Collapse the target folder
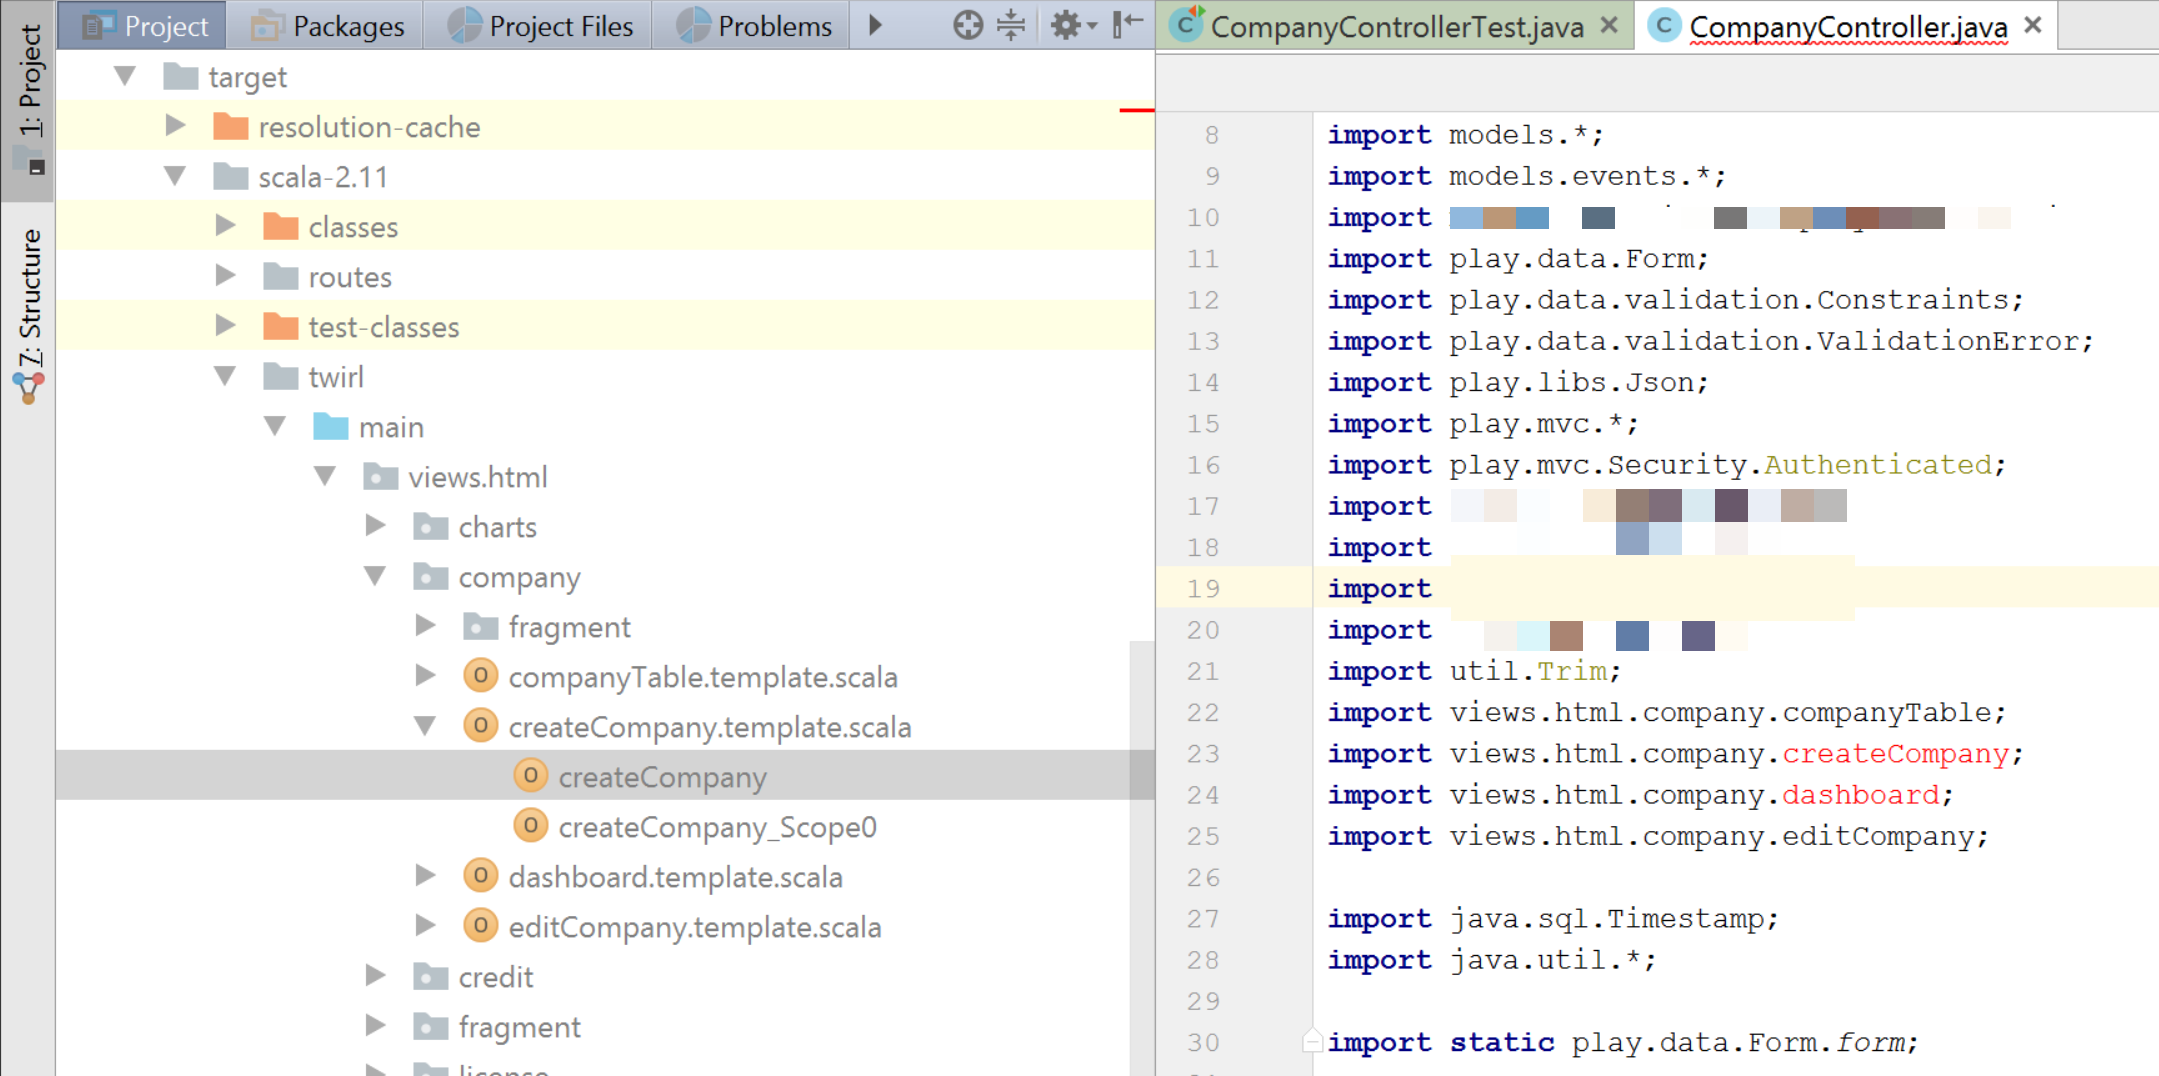Screen dimensions: 2159x1076 [x=125, y=76]
